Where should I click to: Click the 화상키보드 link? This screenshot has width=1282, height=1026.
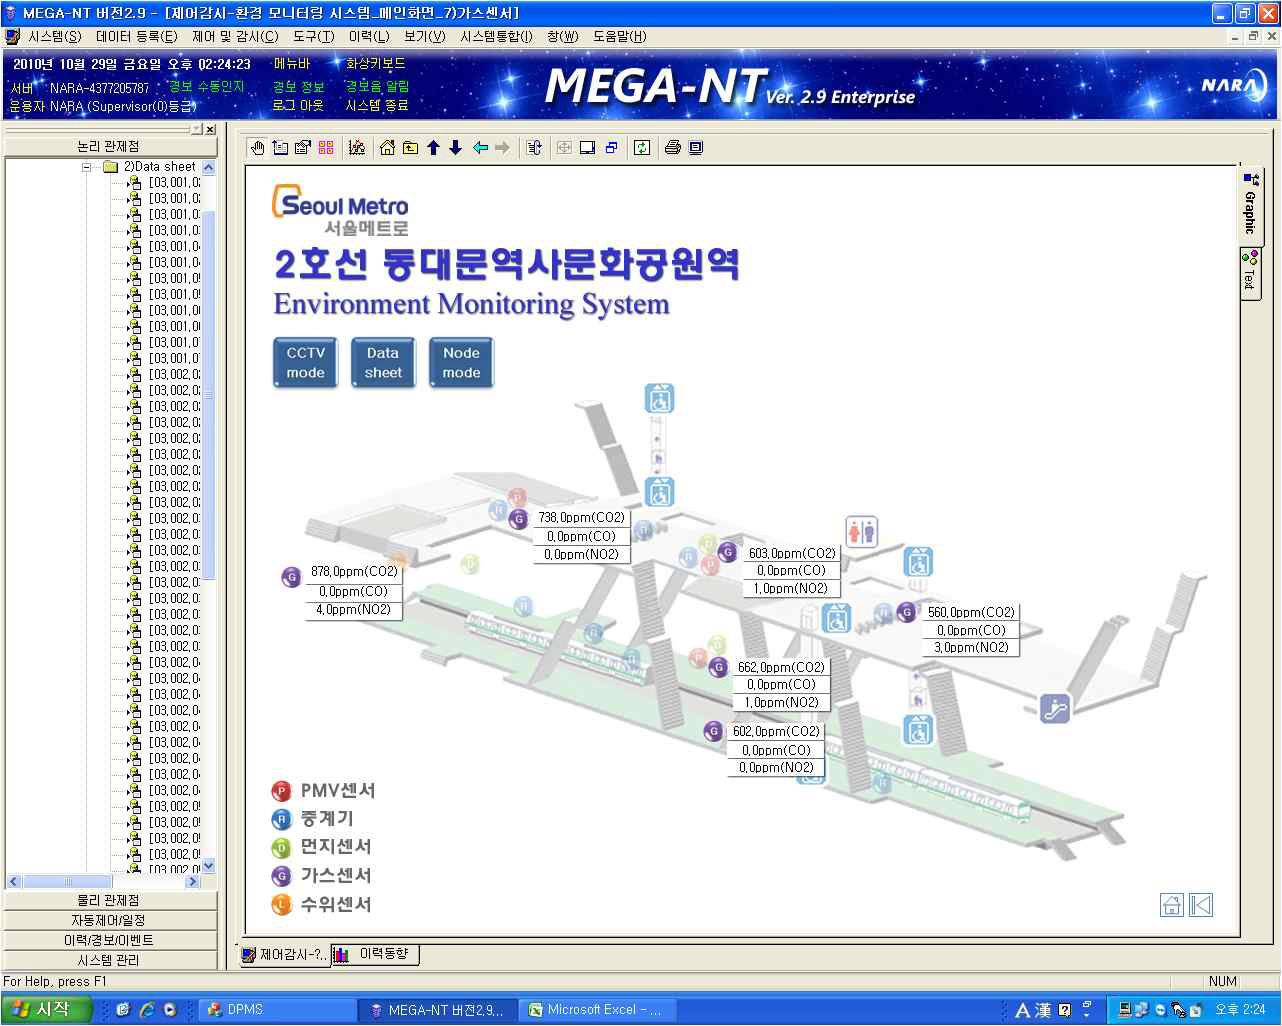tap(376, 63)
